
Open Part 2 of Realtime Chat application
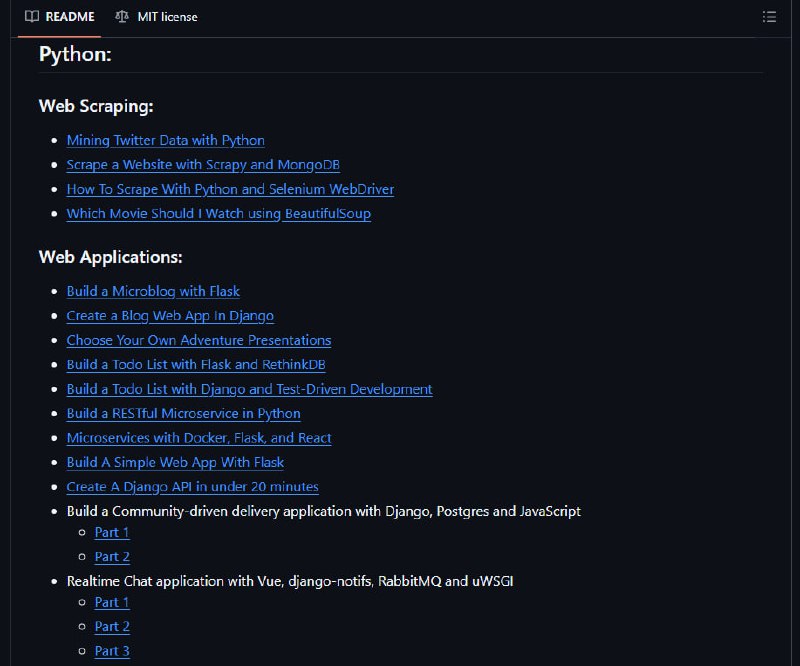[x=112, y=627]
